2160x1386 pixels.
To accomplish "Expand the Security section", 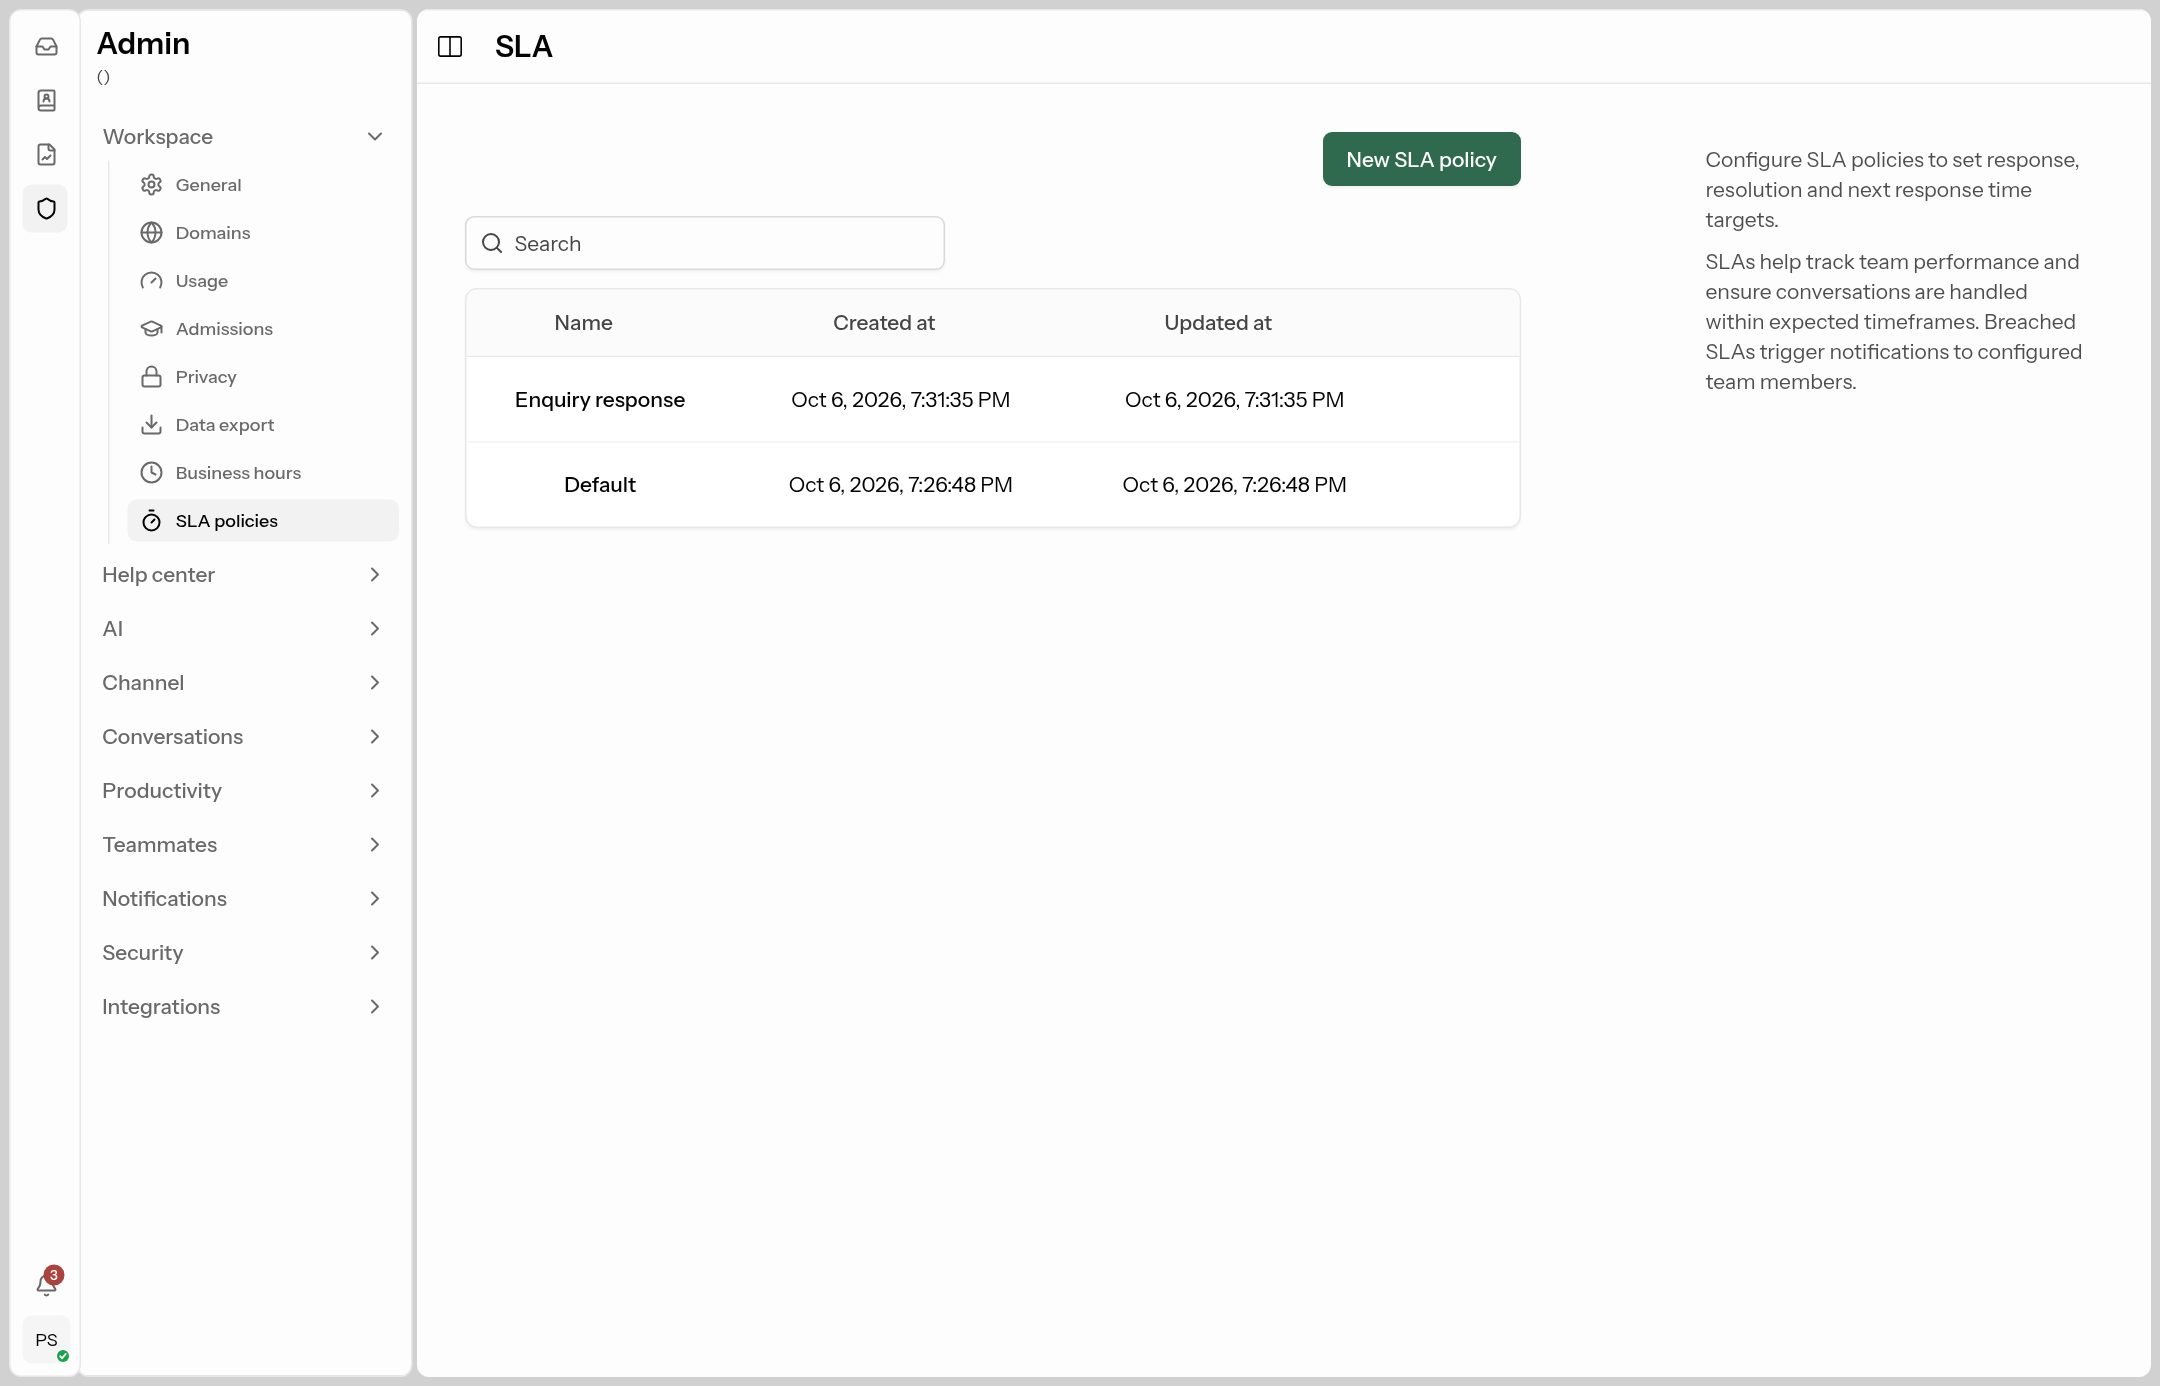I will coord(243,953).
